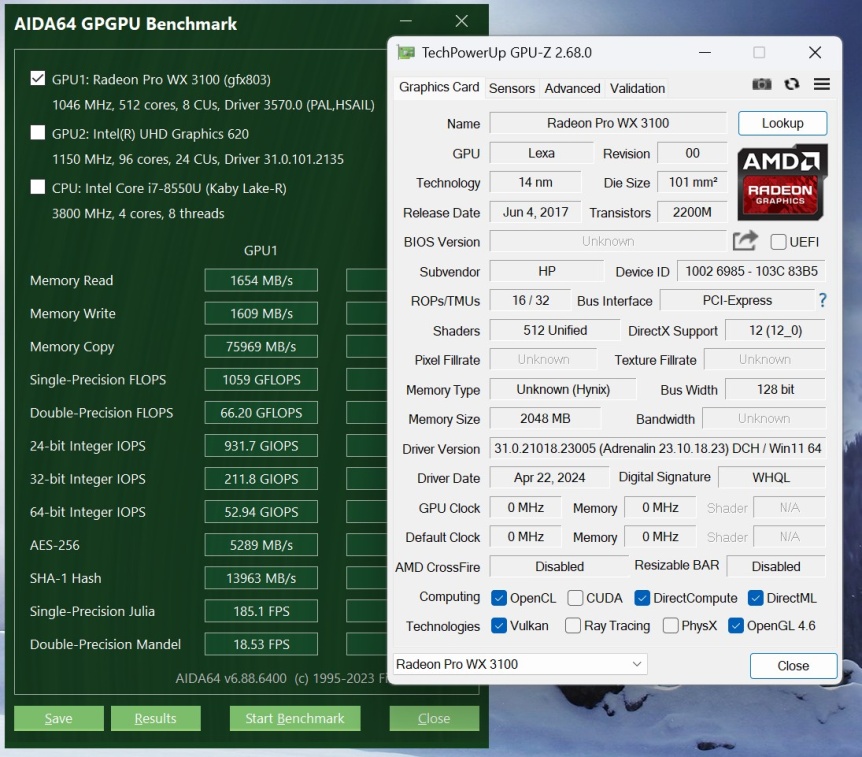Click the Driver Version text field

click(657, 449)
